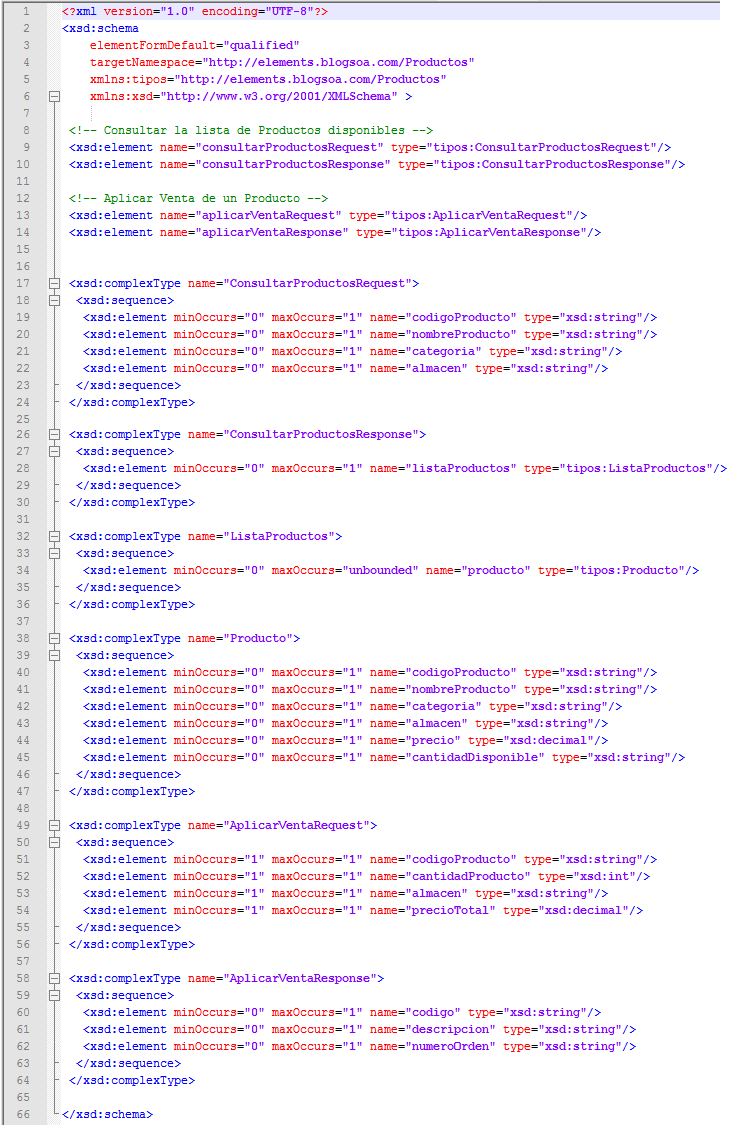
Task: Click the tipos:ListaProductos type value
Action: (x=636, y=469)
